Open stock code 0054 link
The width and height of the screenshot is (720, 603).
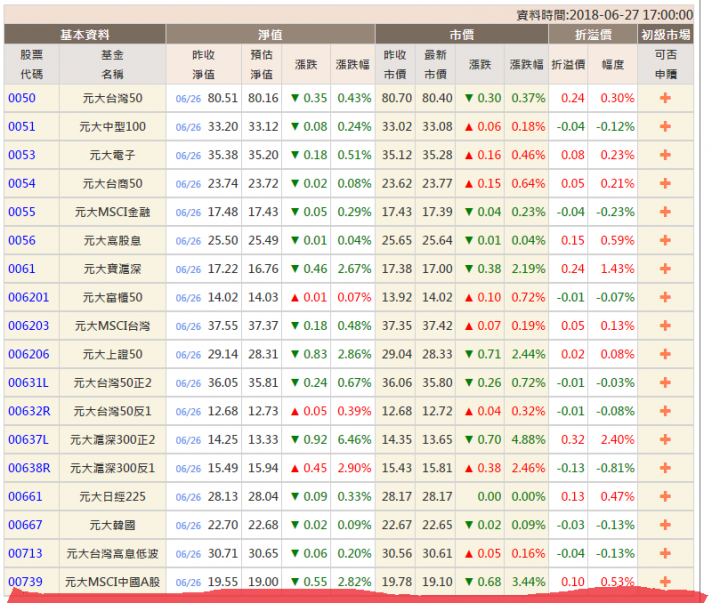pos(22,183)
